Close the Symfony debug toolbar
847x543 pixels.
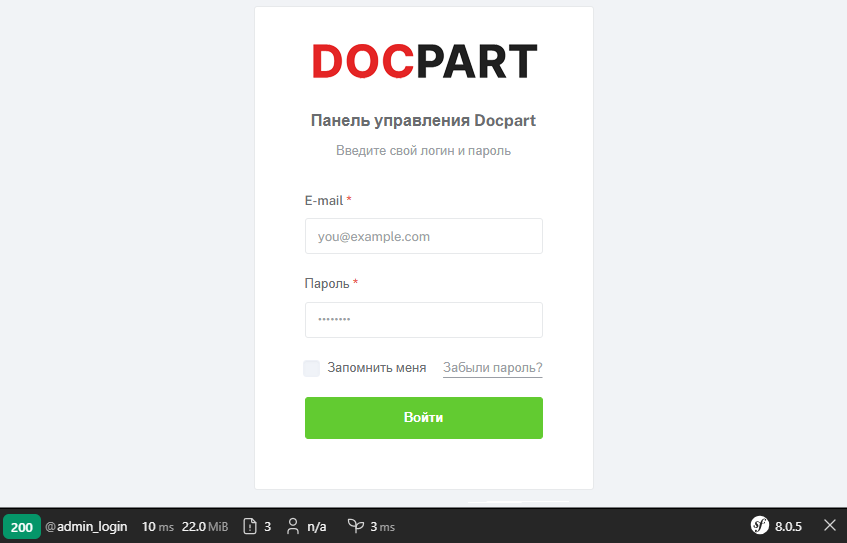[x=830, y=525]
